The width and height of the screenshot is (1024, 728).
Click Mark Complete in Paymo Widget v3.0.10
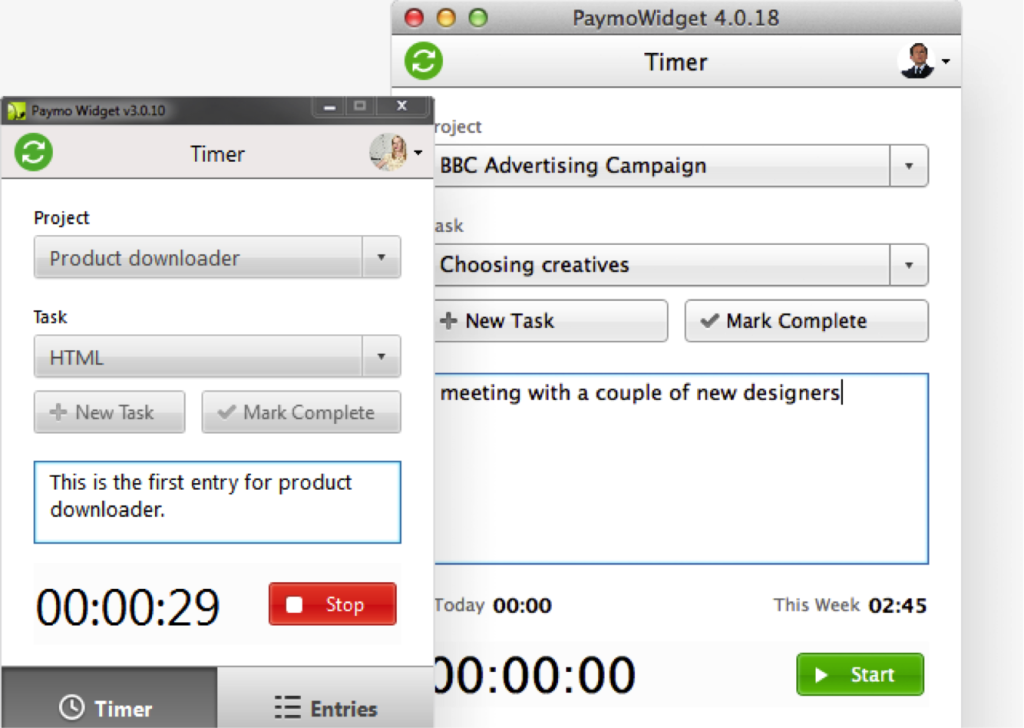[x=301, y=412]
